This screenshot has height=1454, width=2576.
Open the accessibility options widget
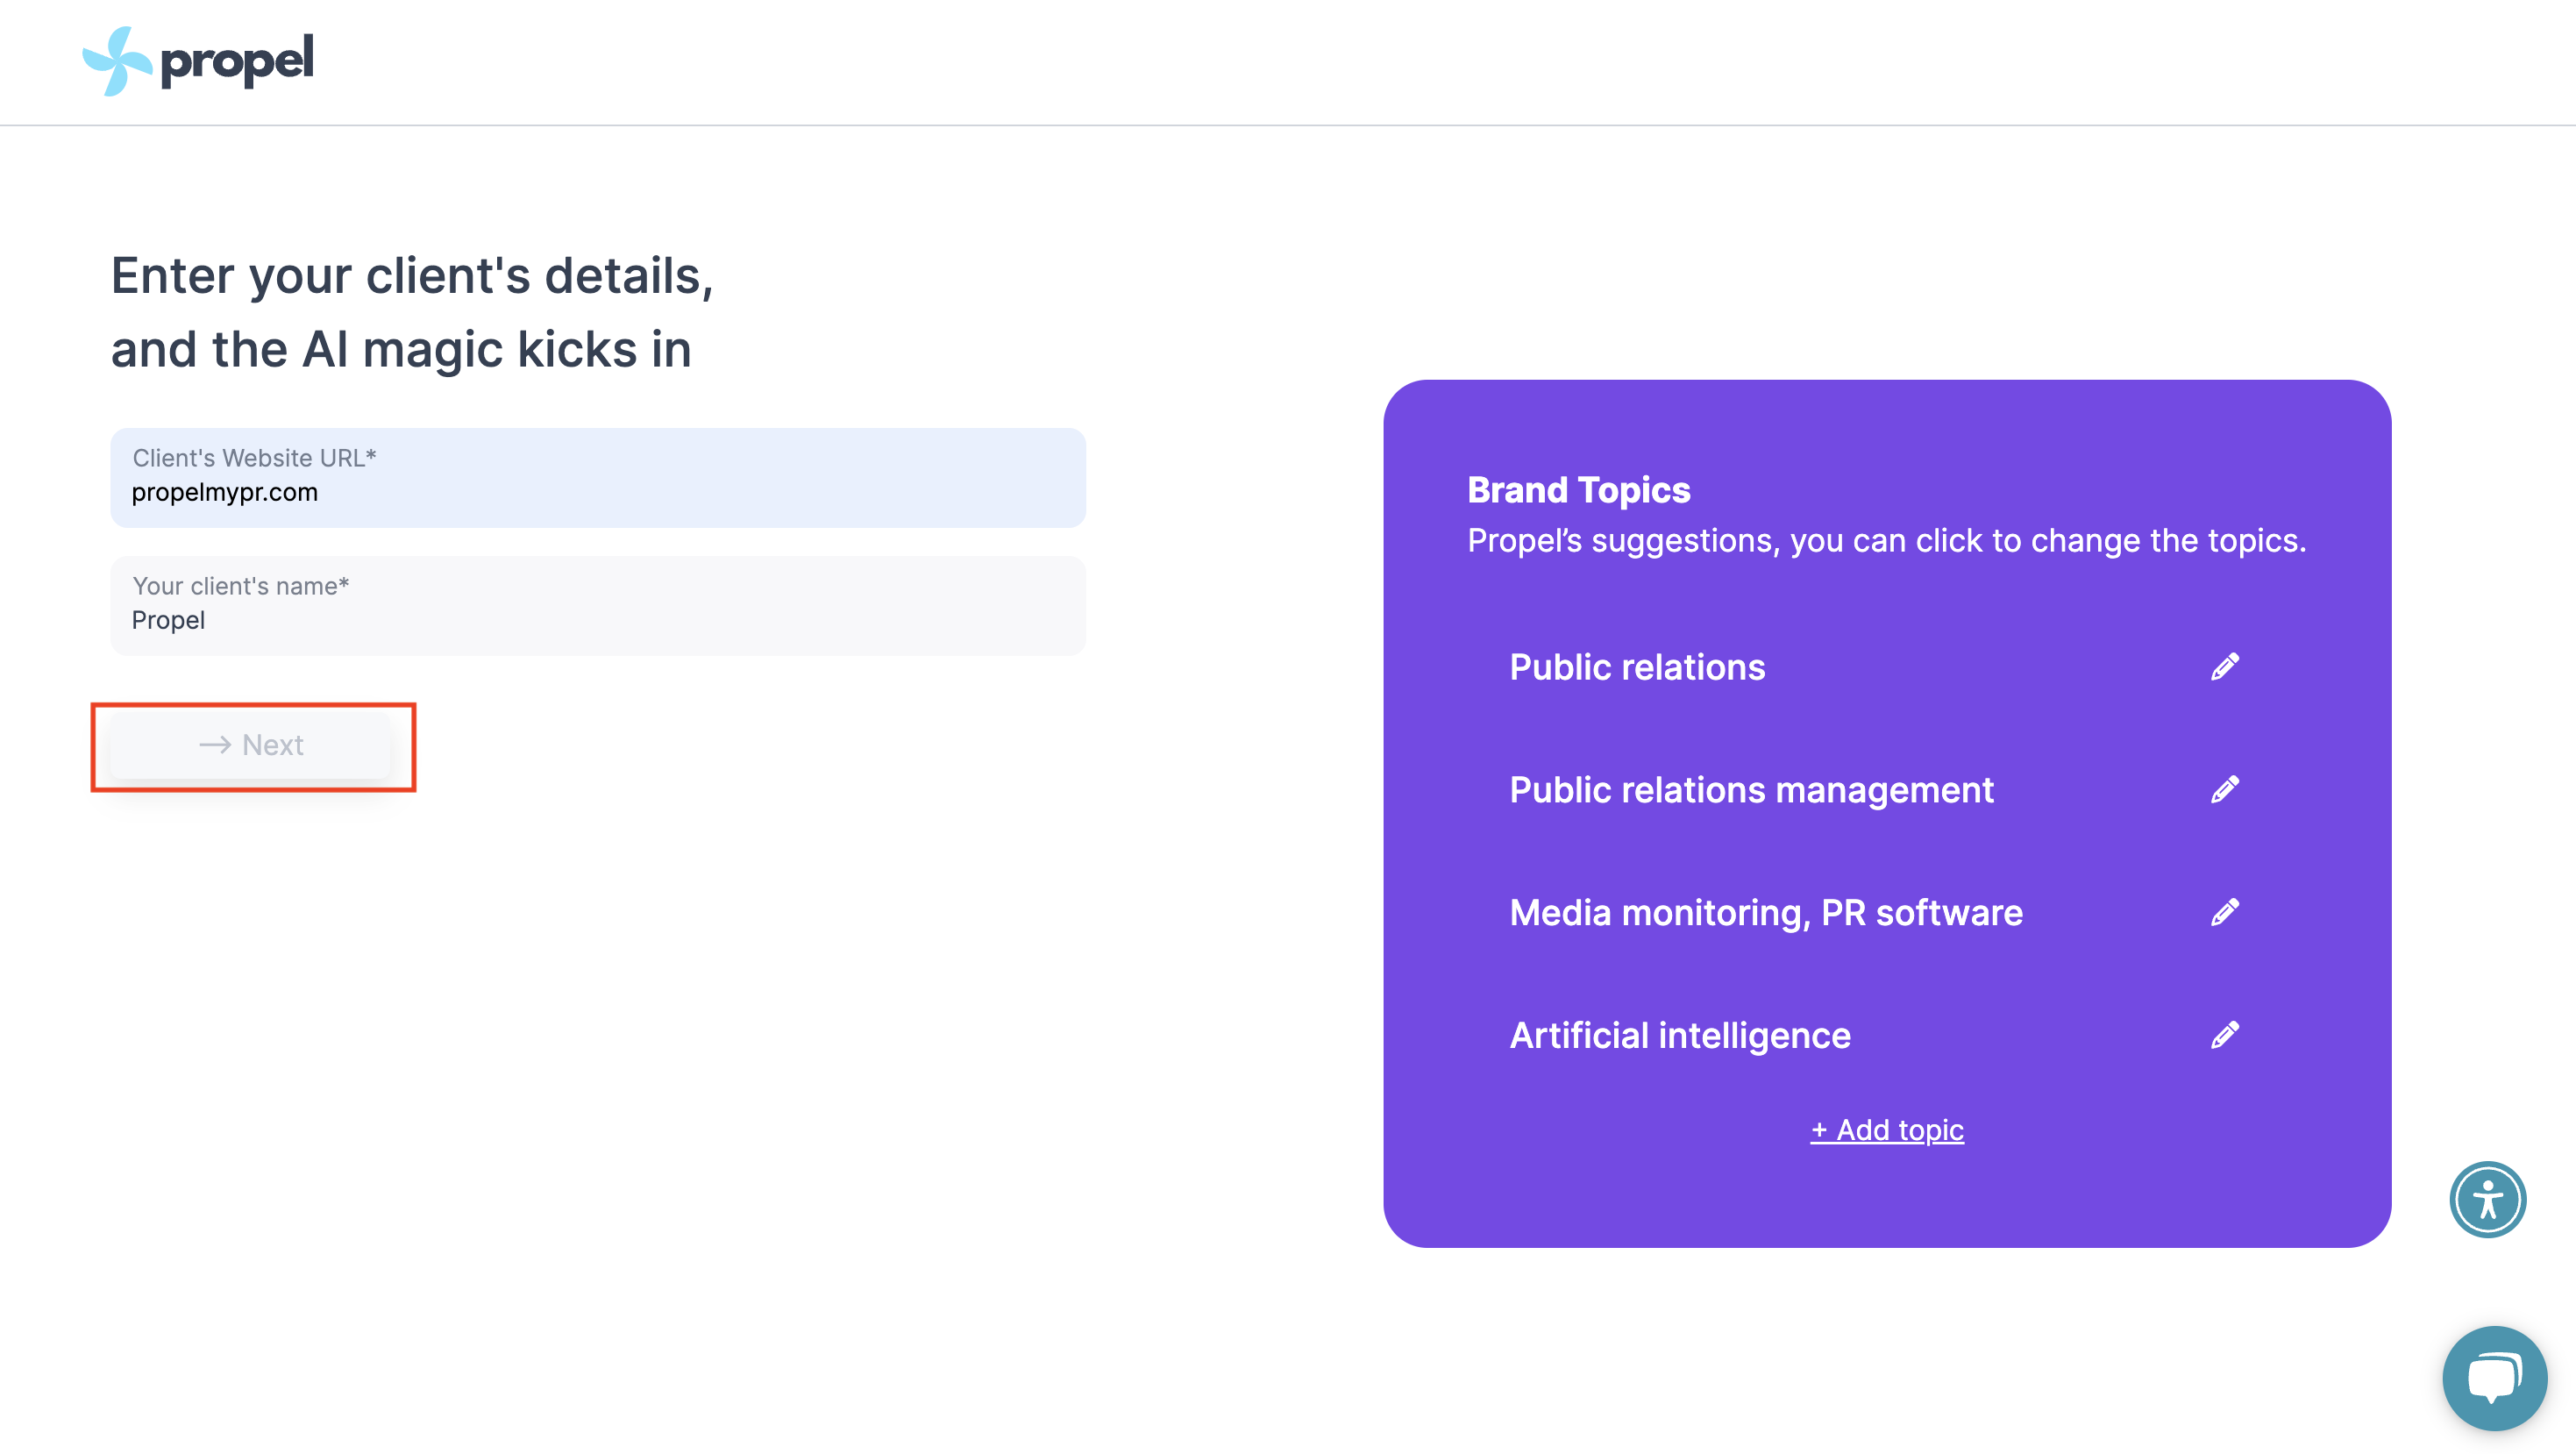pos(2487,1199)
